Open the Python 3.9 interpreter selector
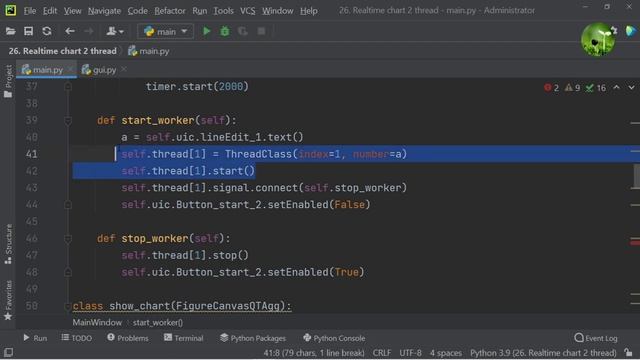Viewport: 640px width, 360px height. [543, 353]
